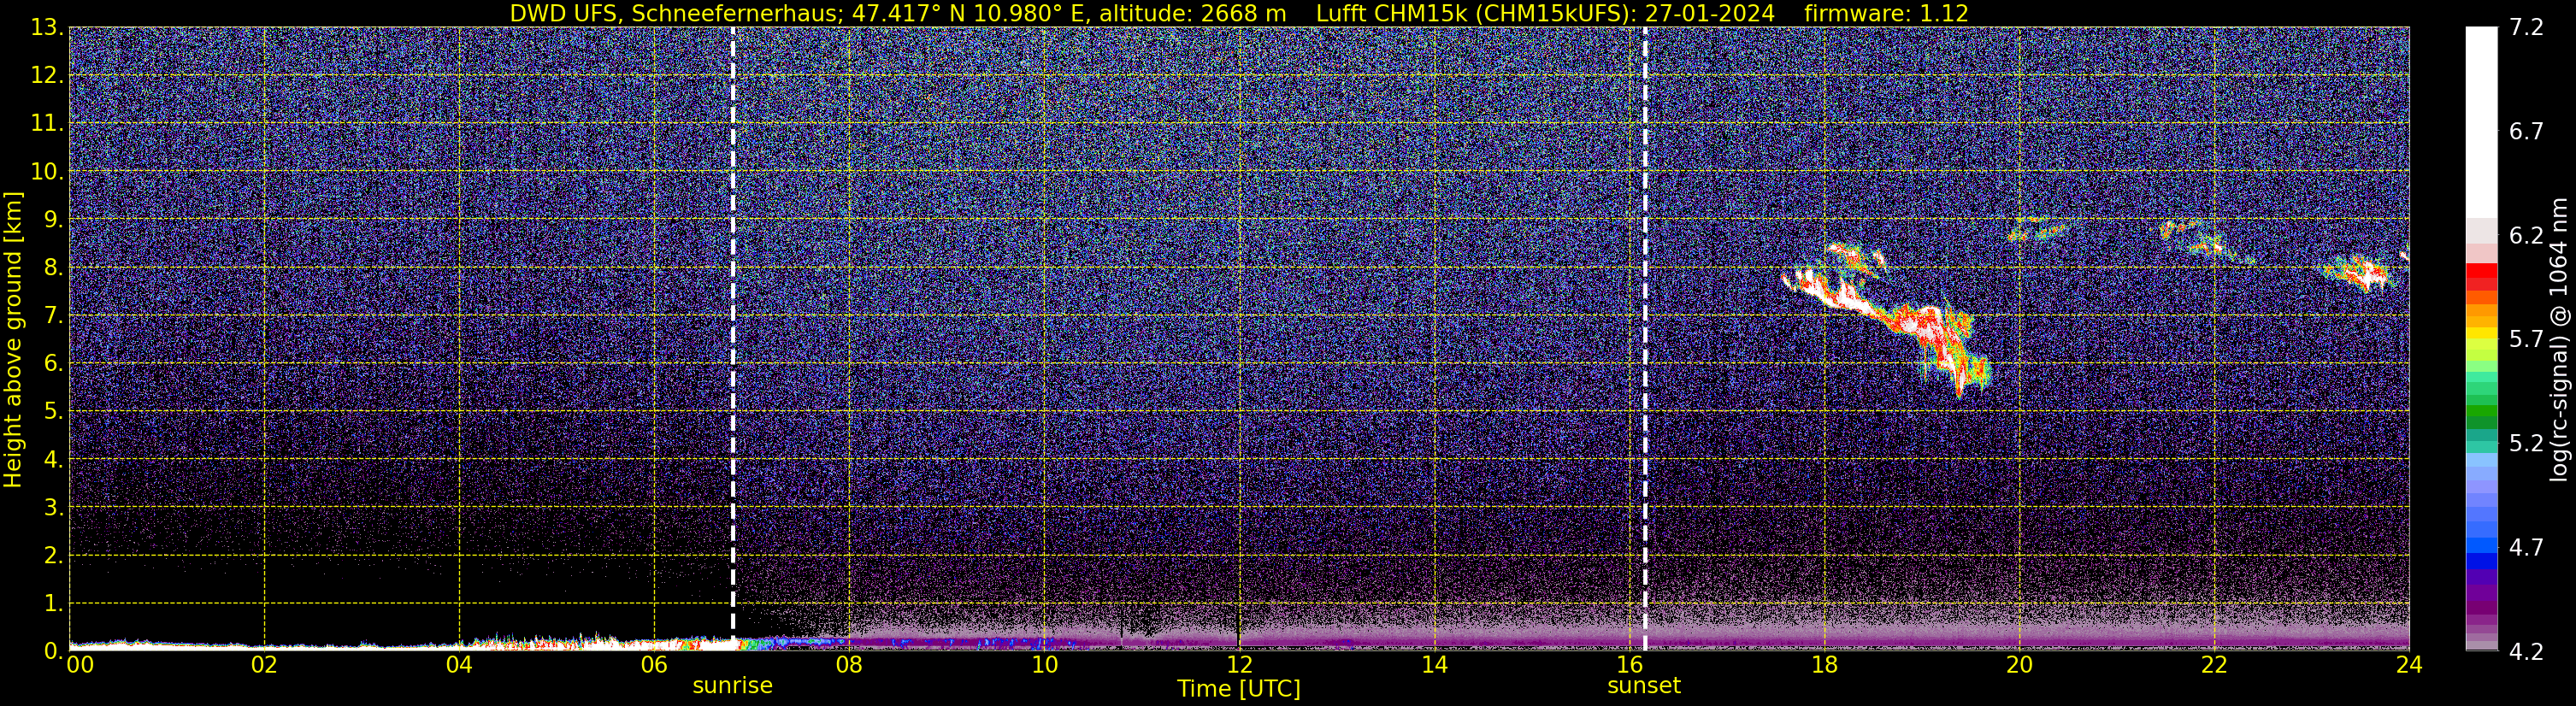Click the red band of the colorbar
This screenshot has width=2576, height=706.
[2481, 277]
